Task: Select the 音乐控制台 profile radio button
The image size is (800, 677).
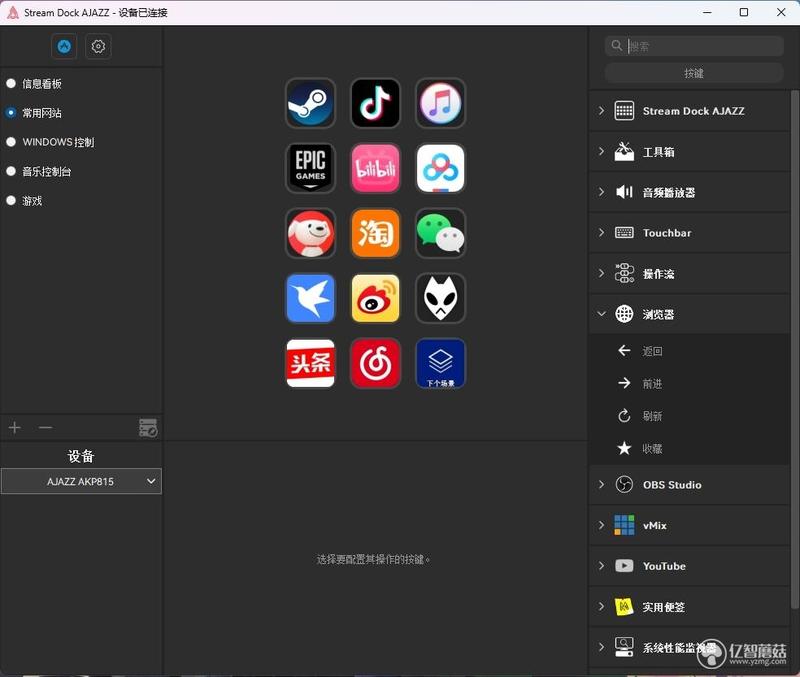Action: coord(11,171)
